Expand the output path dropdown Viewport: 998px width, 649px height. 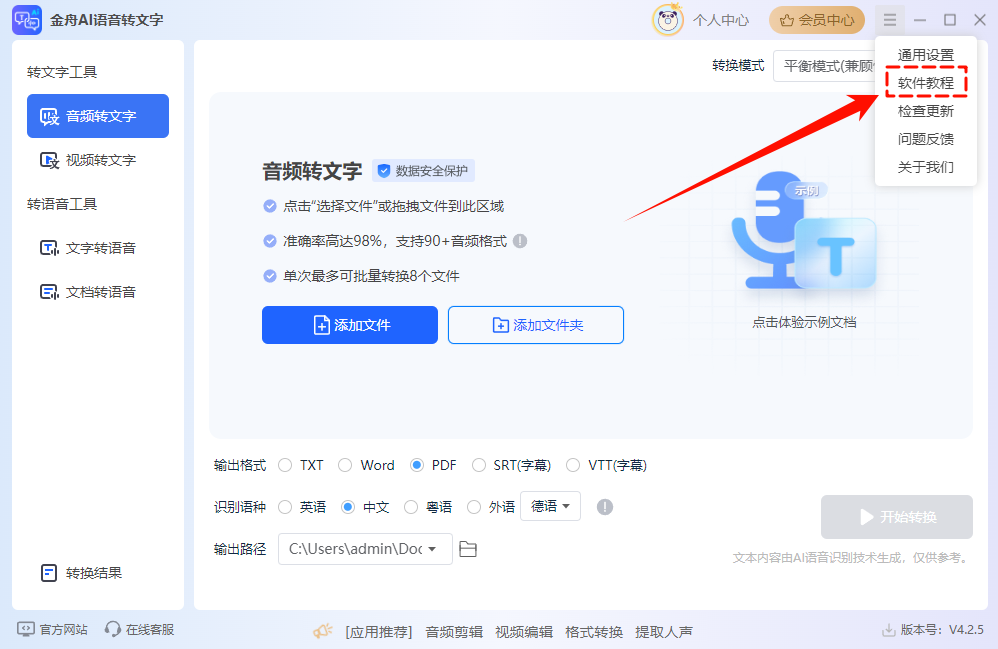[434, 549]
